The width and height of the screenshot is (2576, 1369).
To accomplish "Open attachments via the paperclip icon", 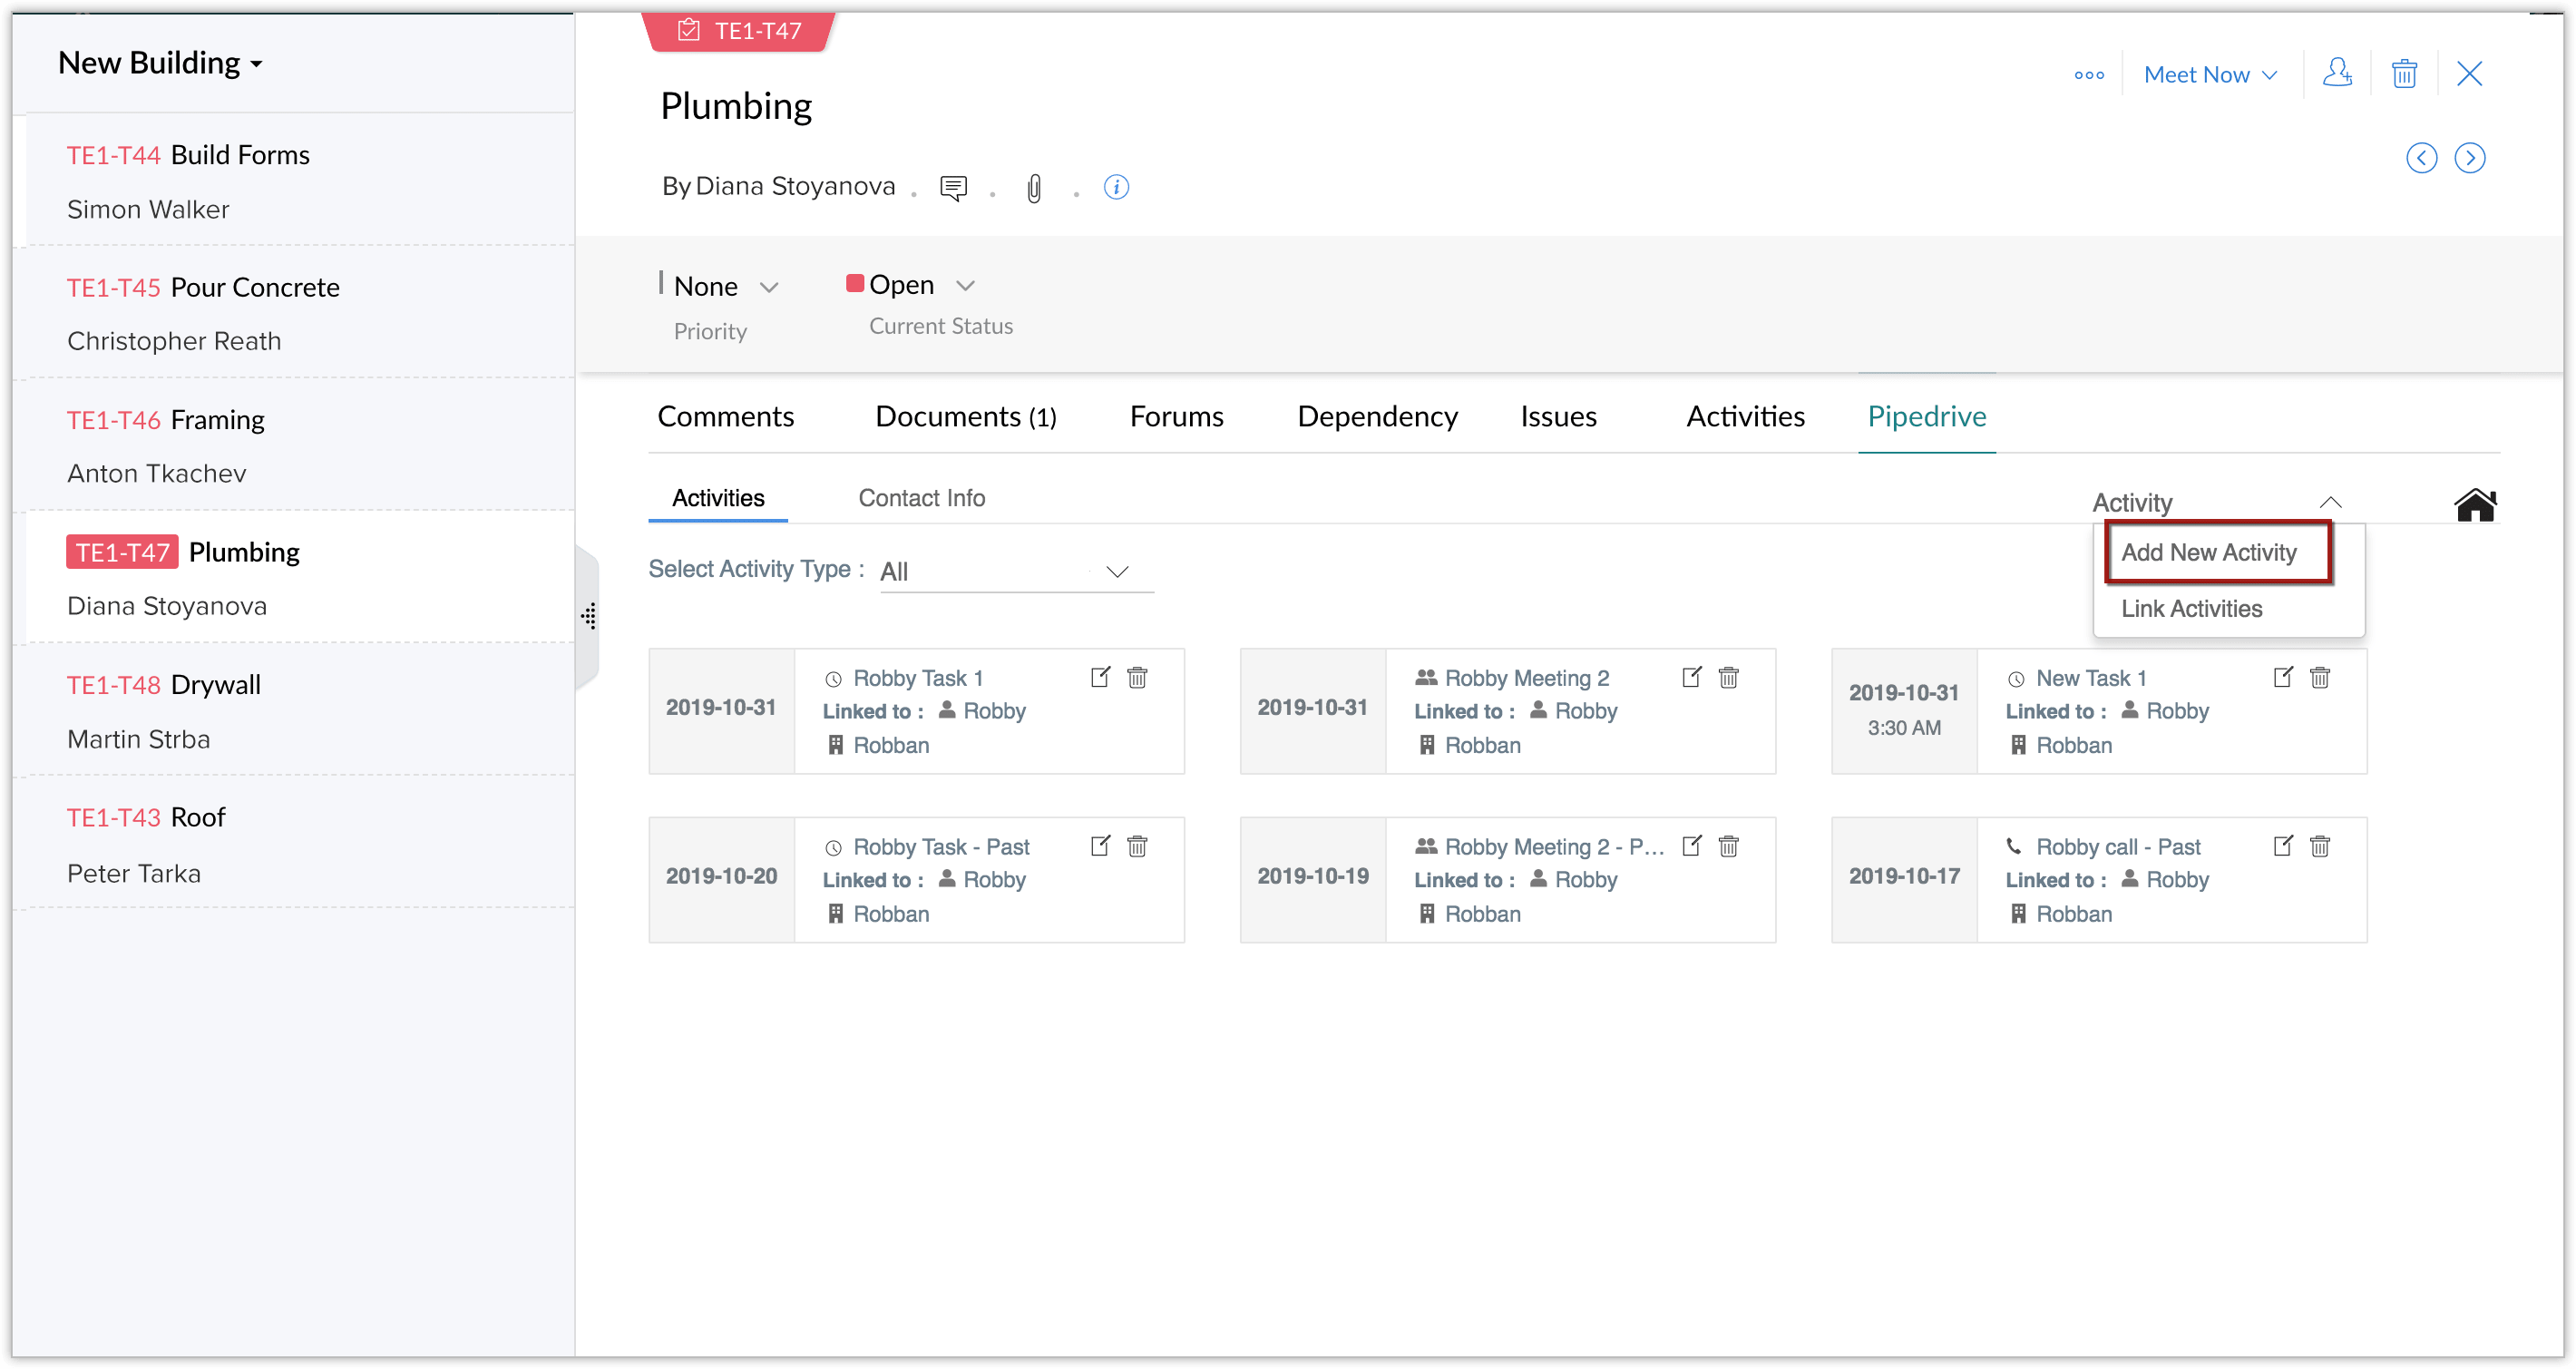I will point(1034,187).
